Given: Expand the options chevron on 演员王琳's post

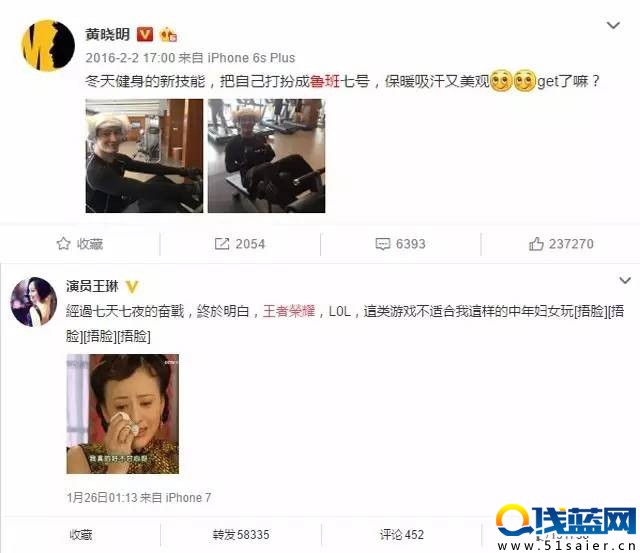Looking at the screenshot, I should point(625,281).
